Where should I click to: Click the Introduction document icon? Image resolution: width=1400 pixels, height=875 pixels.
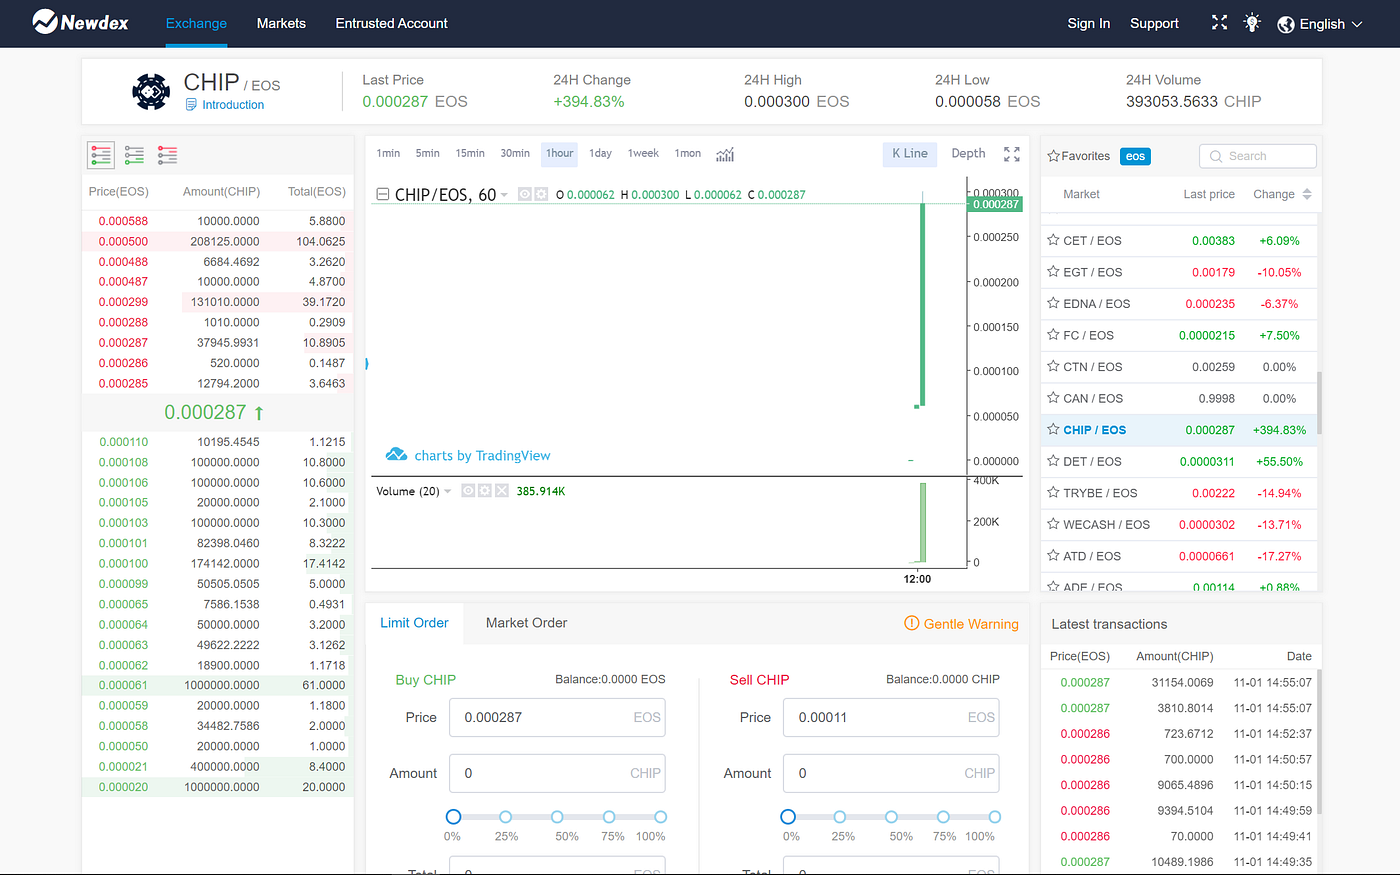click(x=191, y=104)
